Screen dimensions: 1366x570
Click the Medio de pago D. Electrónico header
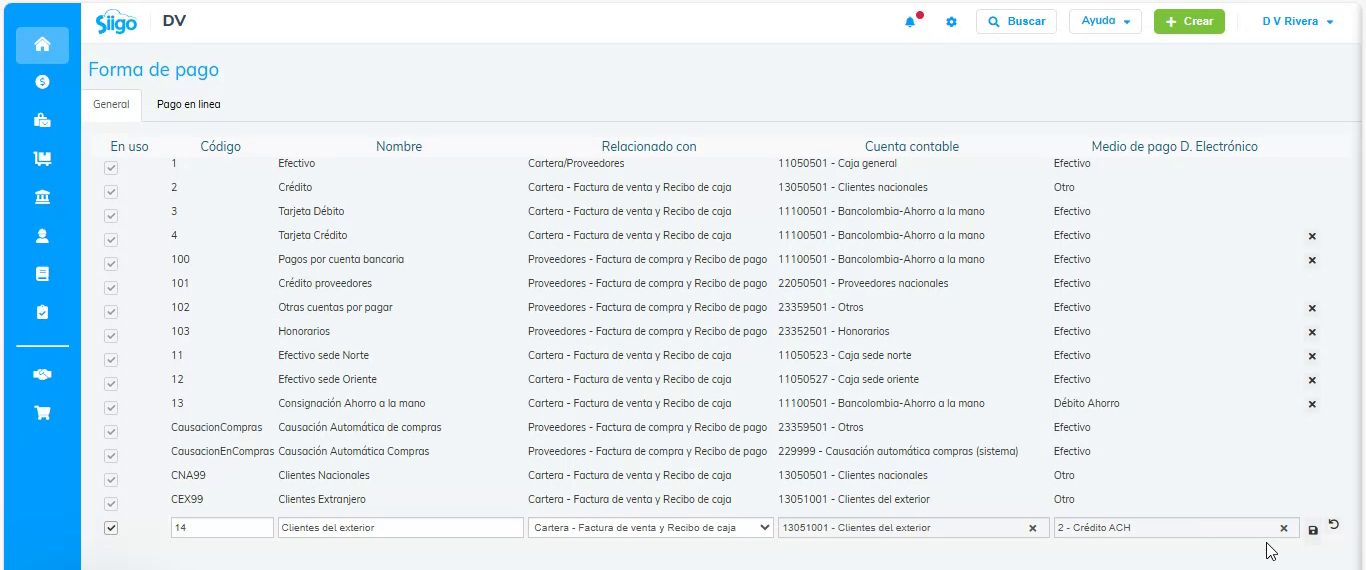tap(1175, 146)
